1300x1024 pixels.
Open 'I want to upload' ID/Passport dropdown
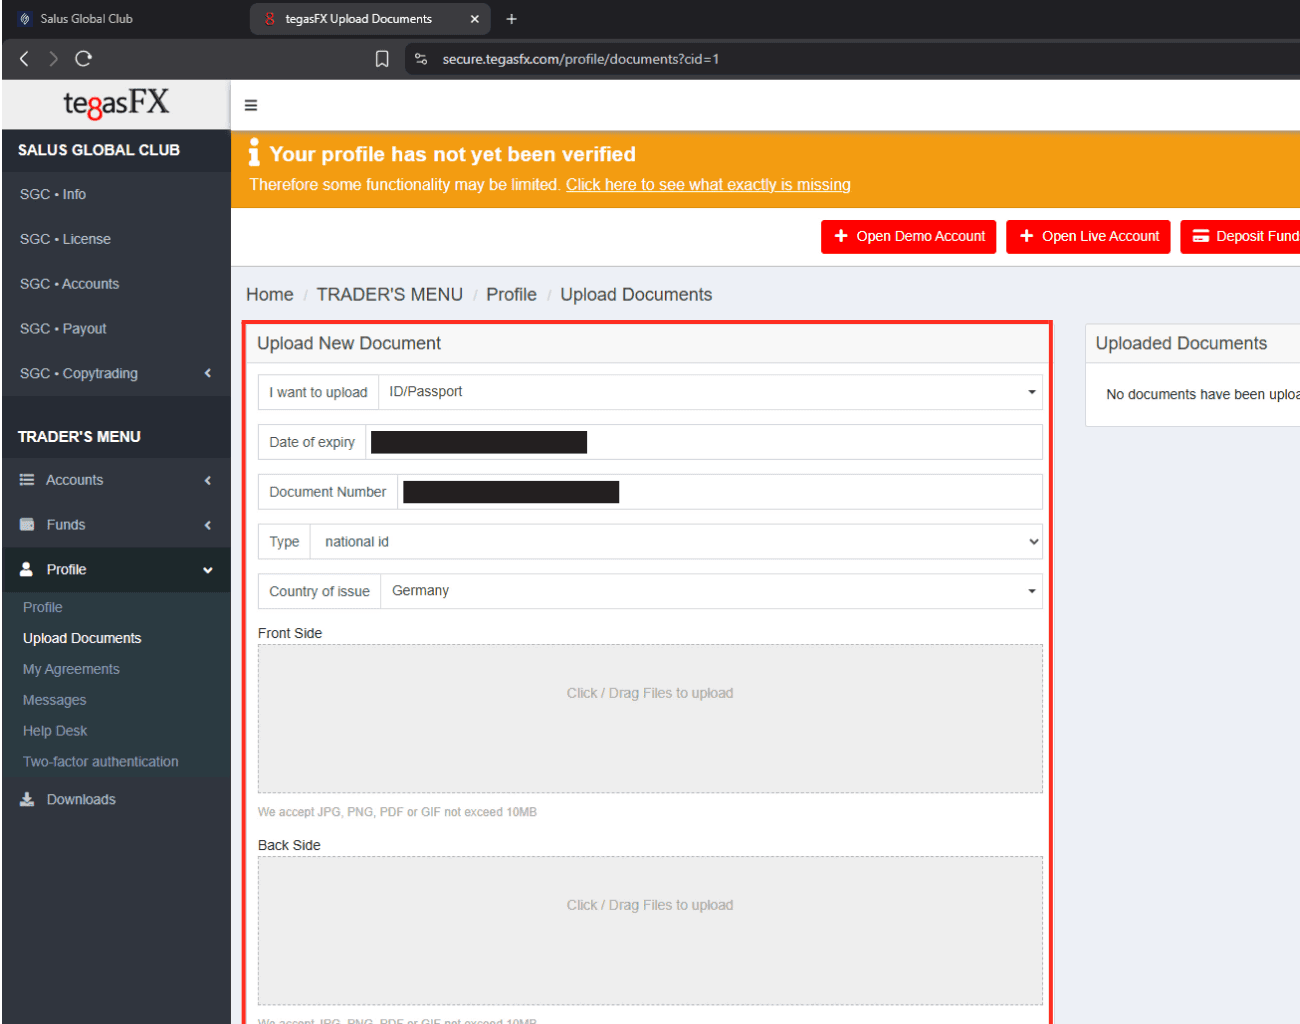point(710,392)
